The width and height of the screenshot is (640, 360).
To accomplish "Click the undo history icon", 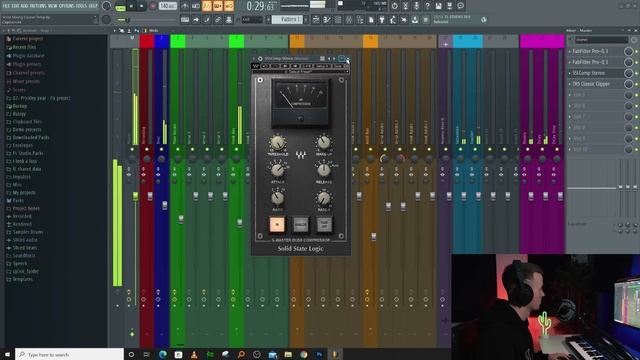I will pos(394,6).
